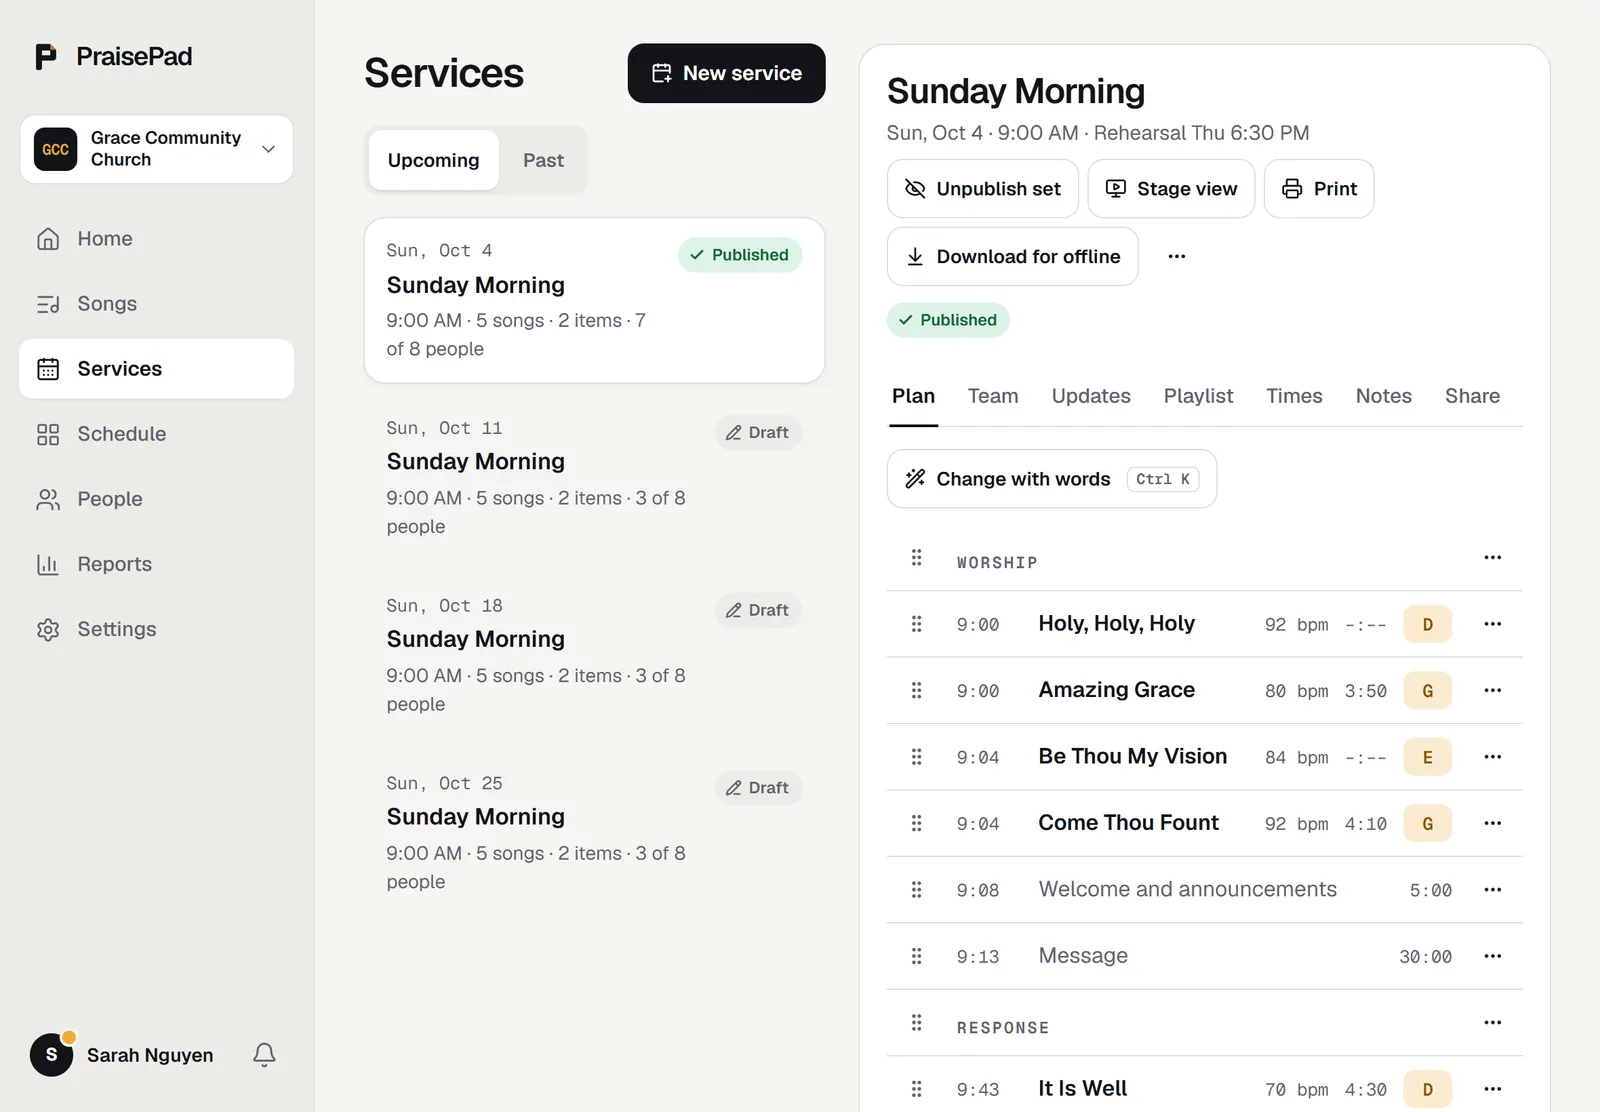Open more actions next to Download for offline
Screen dimensions: 1600x1112
point(1177,257)
